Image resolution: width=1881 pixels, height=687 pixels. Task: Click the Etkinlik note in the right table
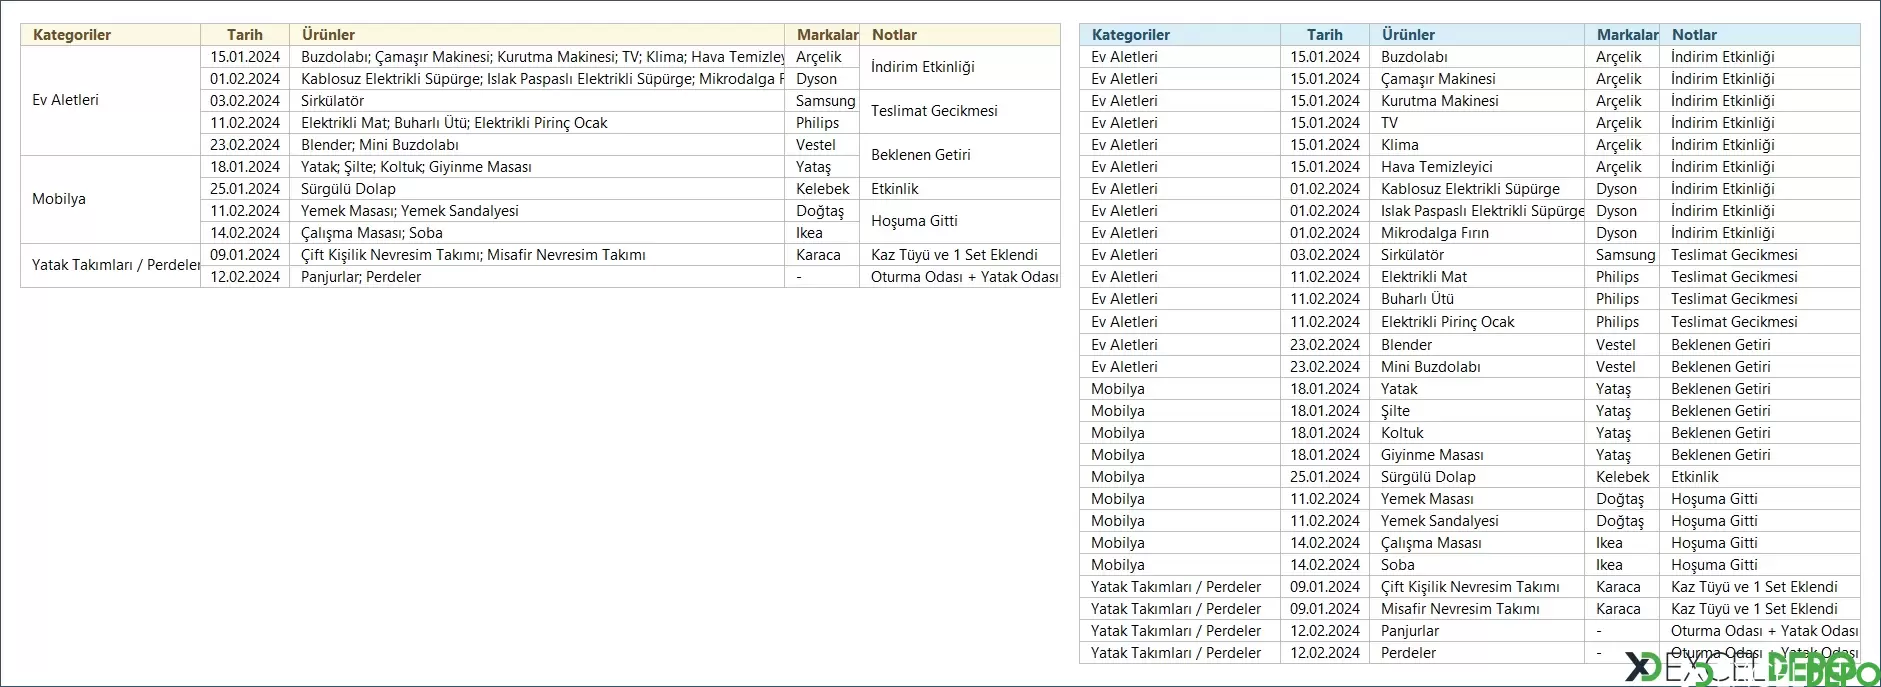1760,477
